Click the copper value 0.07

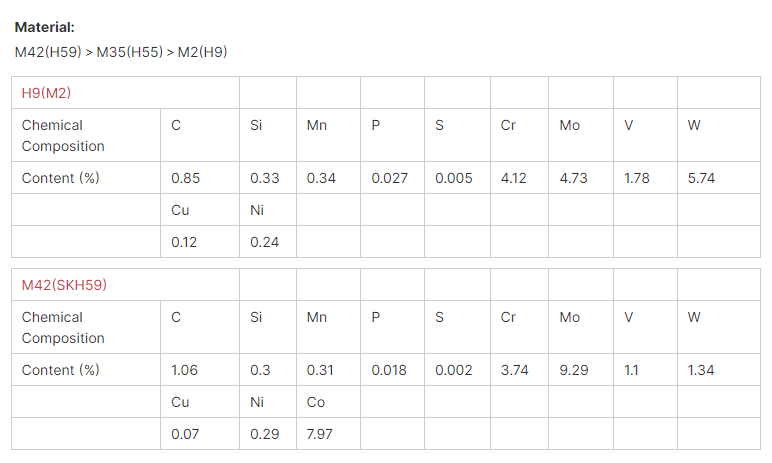185,434
